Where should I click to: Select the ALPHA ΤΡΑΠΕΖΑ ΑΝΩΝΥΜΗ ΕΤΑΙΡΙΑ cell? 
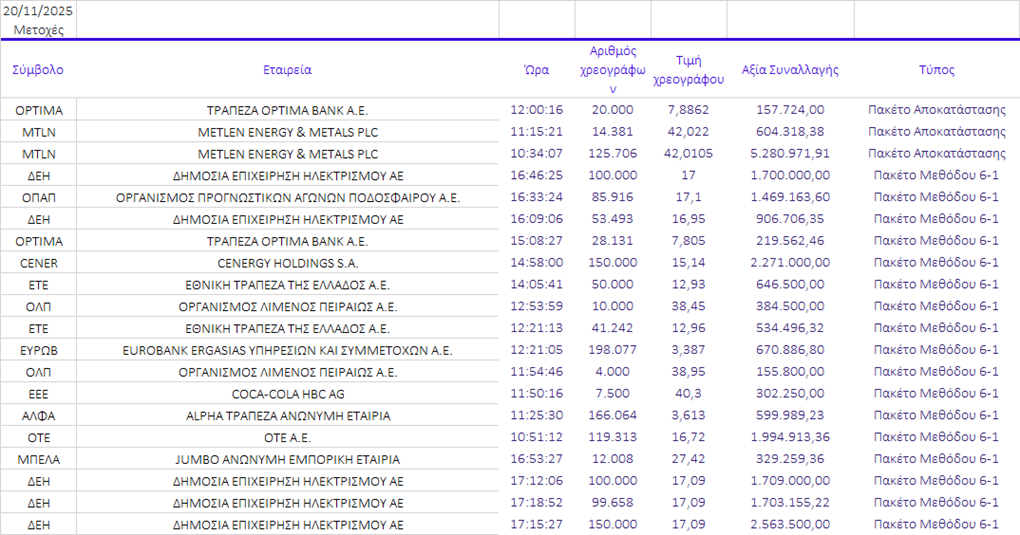tap(287, 416)
